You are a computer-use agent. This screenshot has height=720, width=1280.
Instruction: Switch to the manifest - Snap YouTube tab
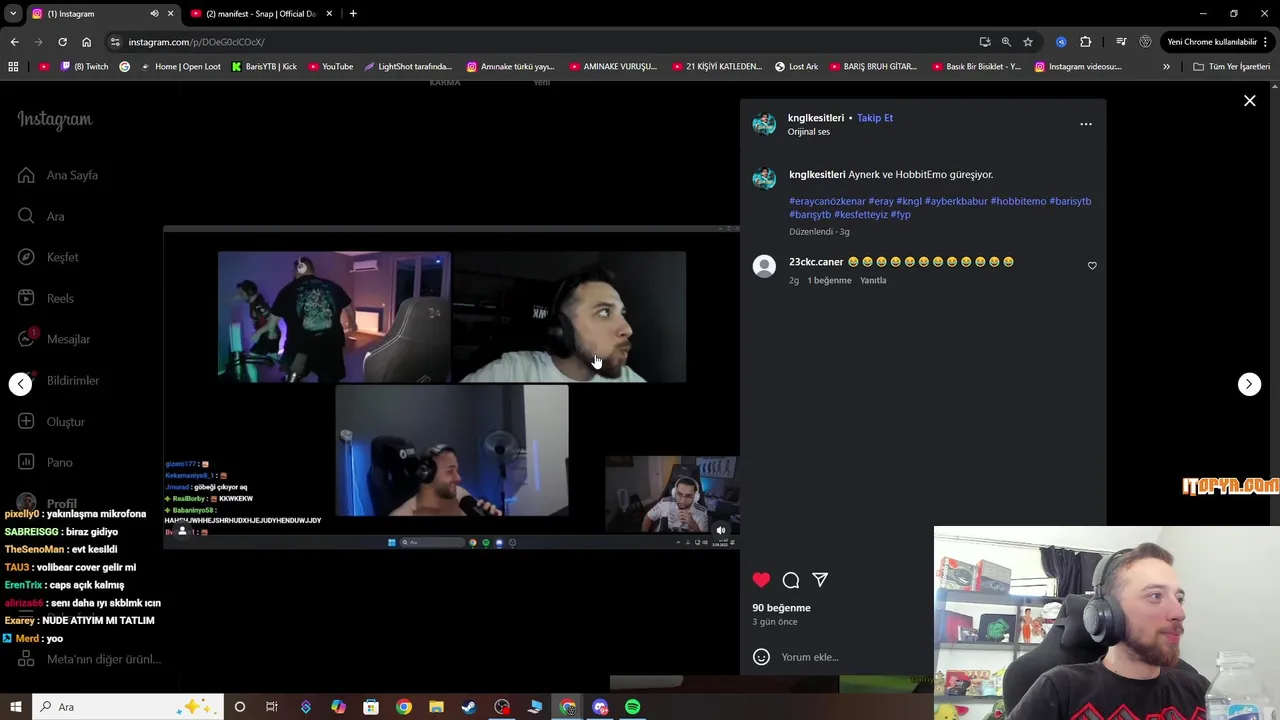point(260,14)
